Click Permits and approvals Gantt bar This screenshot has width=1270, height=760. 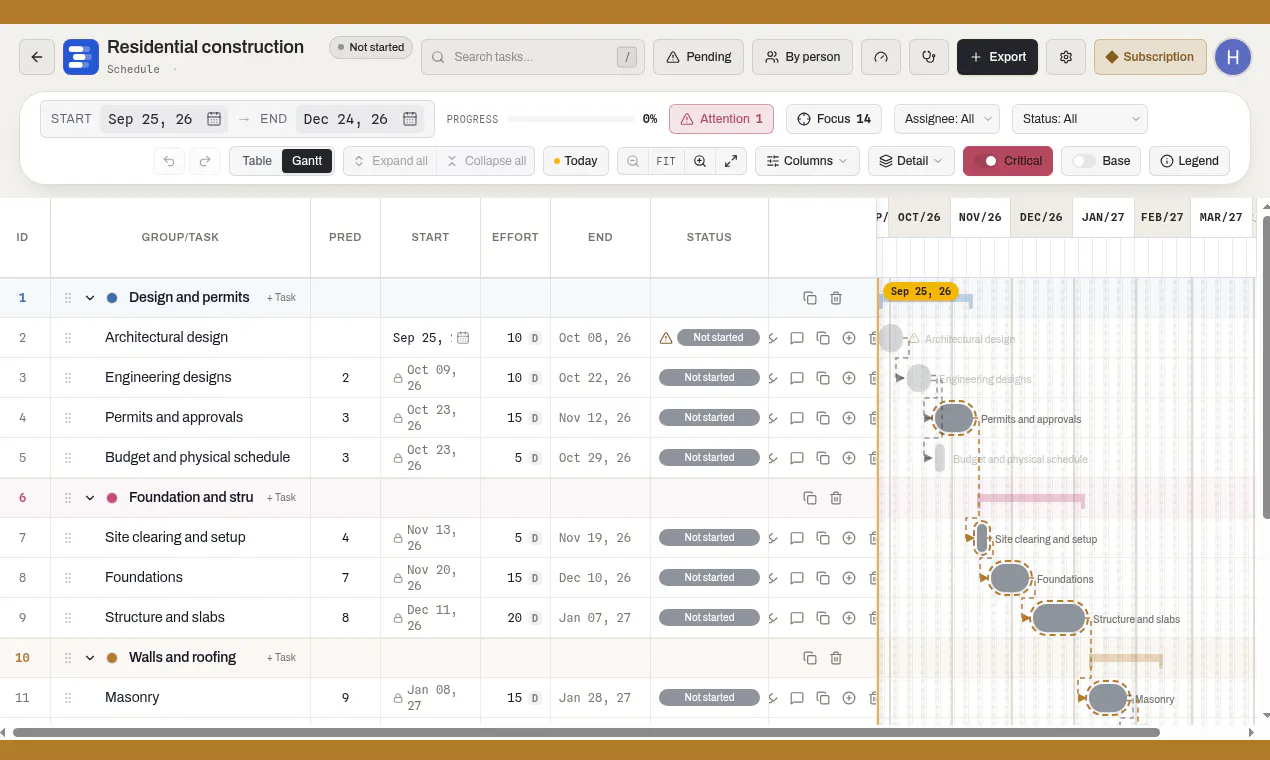954,418
